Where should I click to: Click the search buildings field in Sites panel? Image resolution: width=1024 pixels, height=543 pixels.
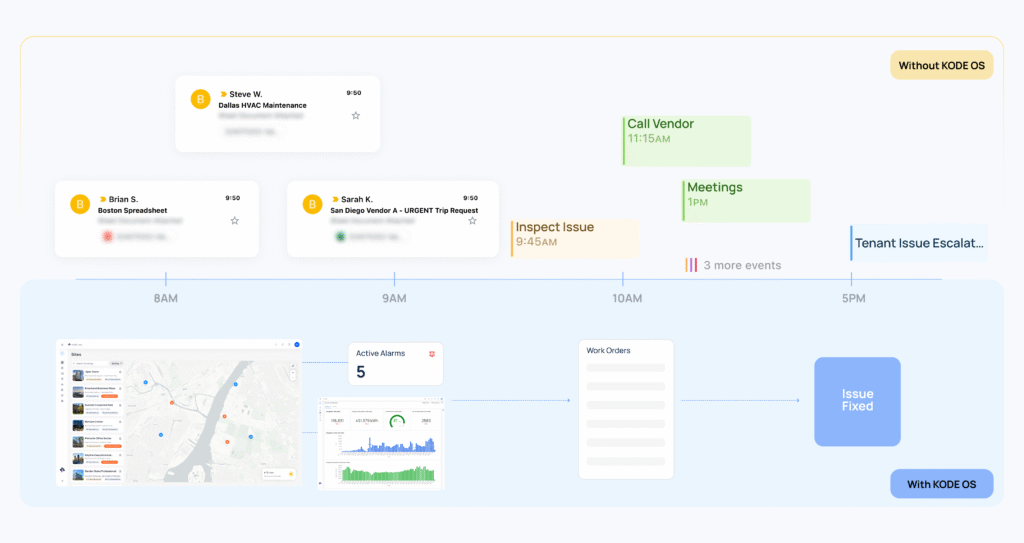click(90, 363)
